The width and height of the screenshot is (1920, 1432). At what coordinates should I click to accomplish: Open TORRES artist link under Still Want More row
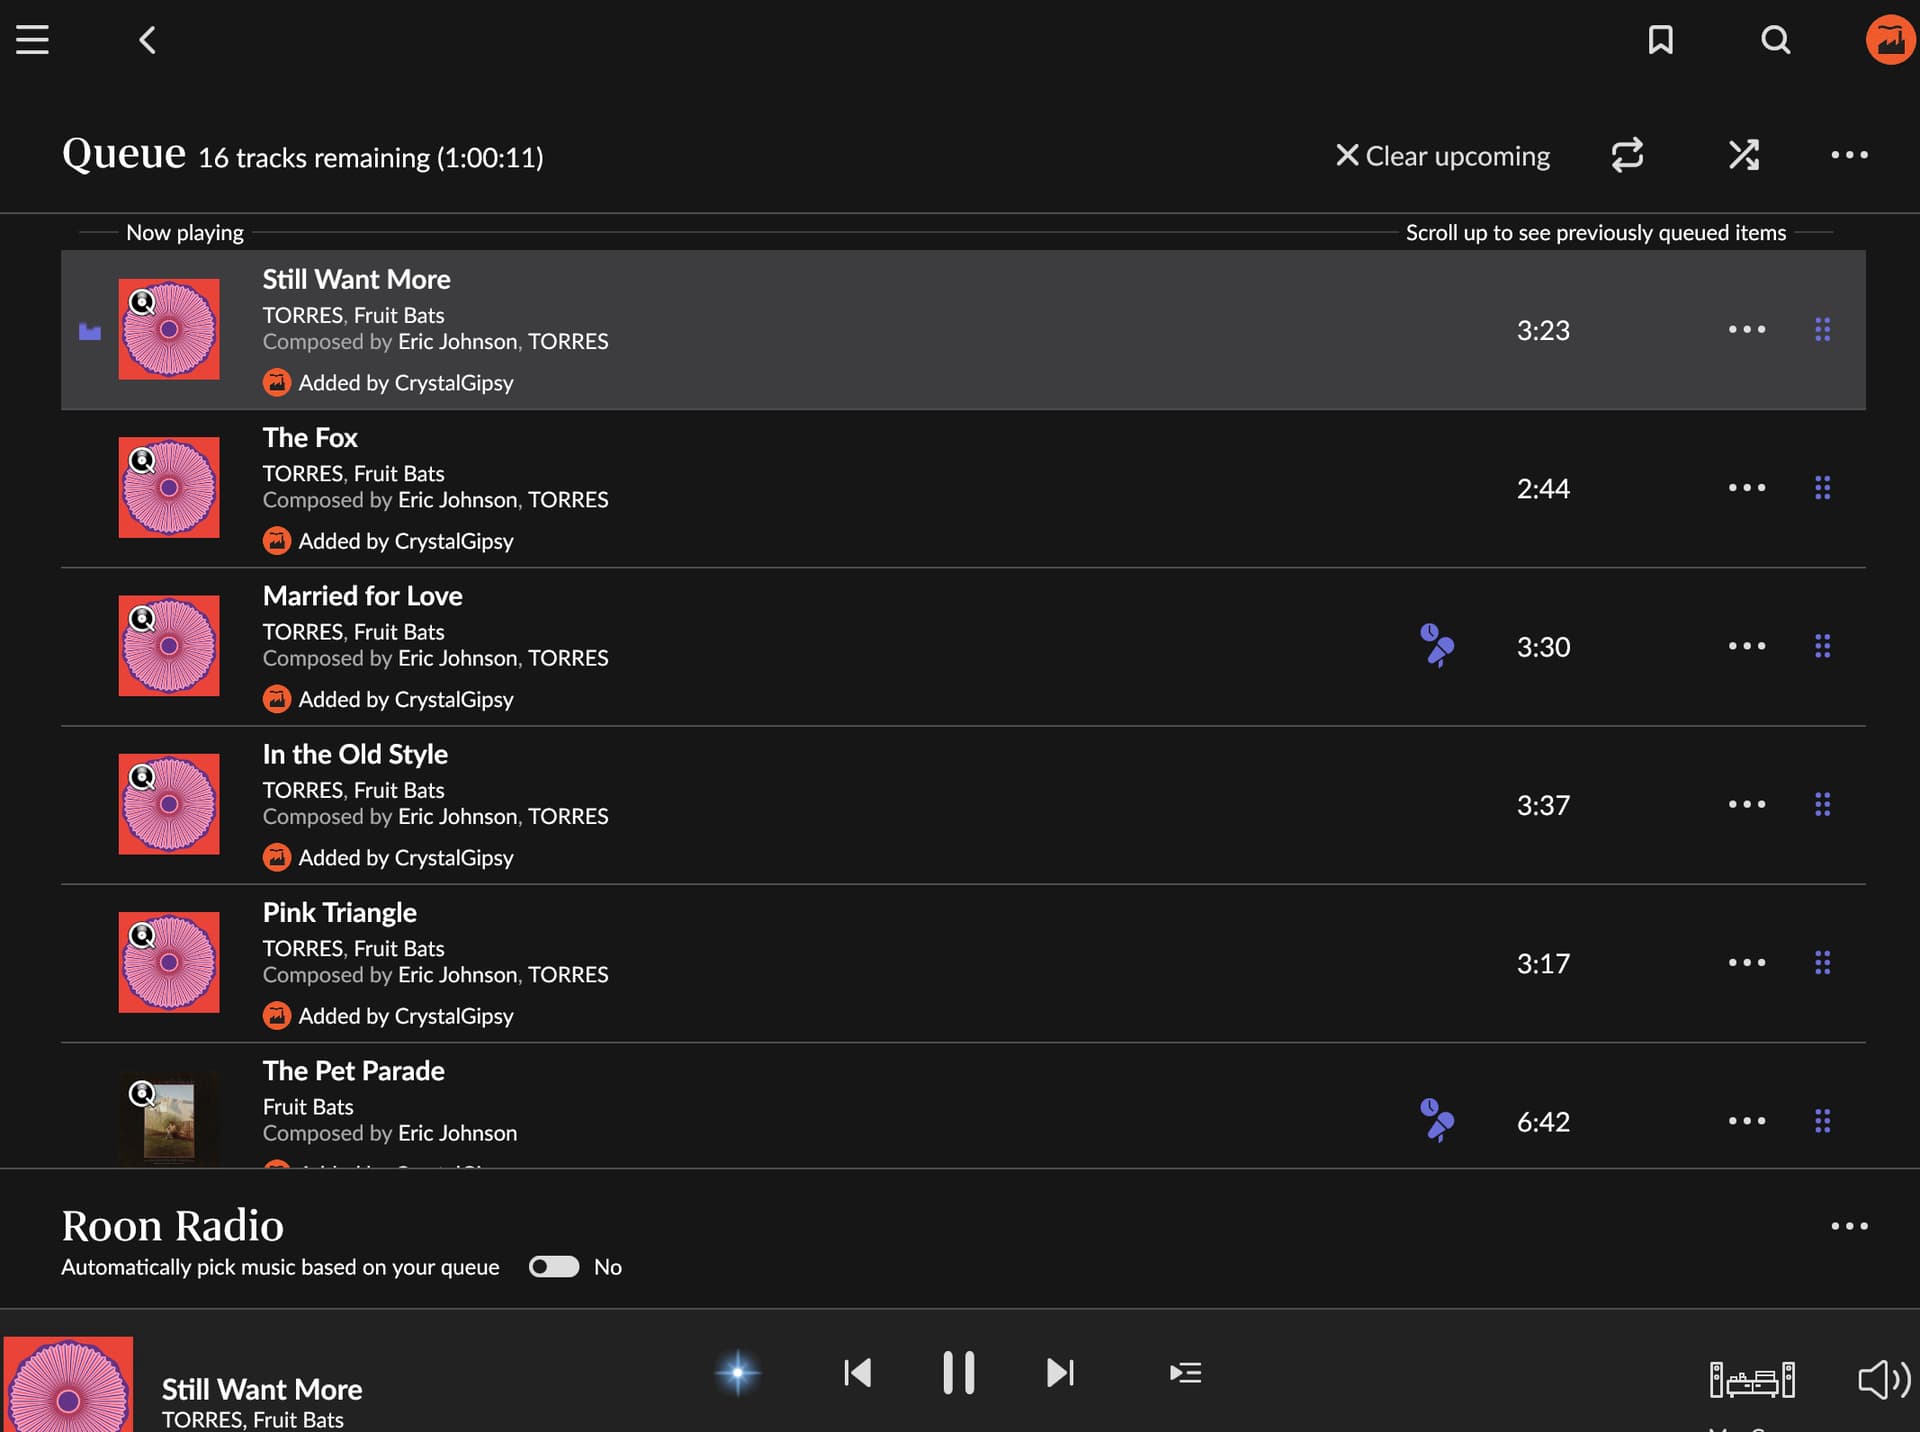point(303,315)
